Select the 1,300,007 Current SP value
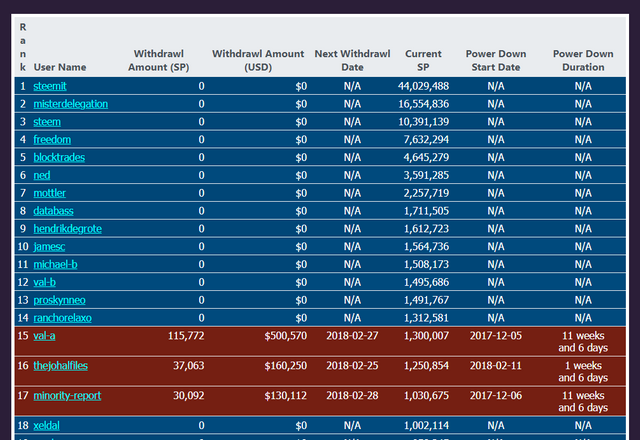The height and width of the screenshot is (440, 640). [x=427, y=336]
